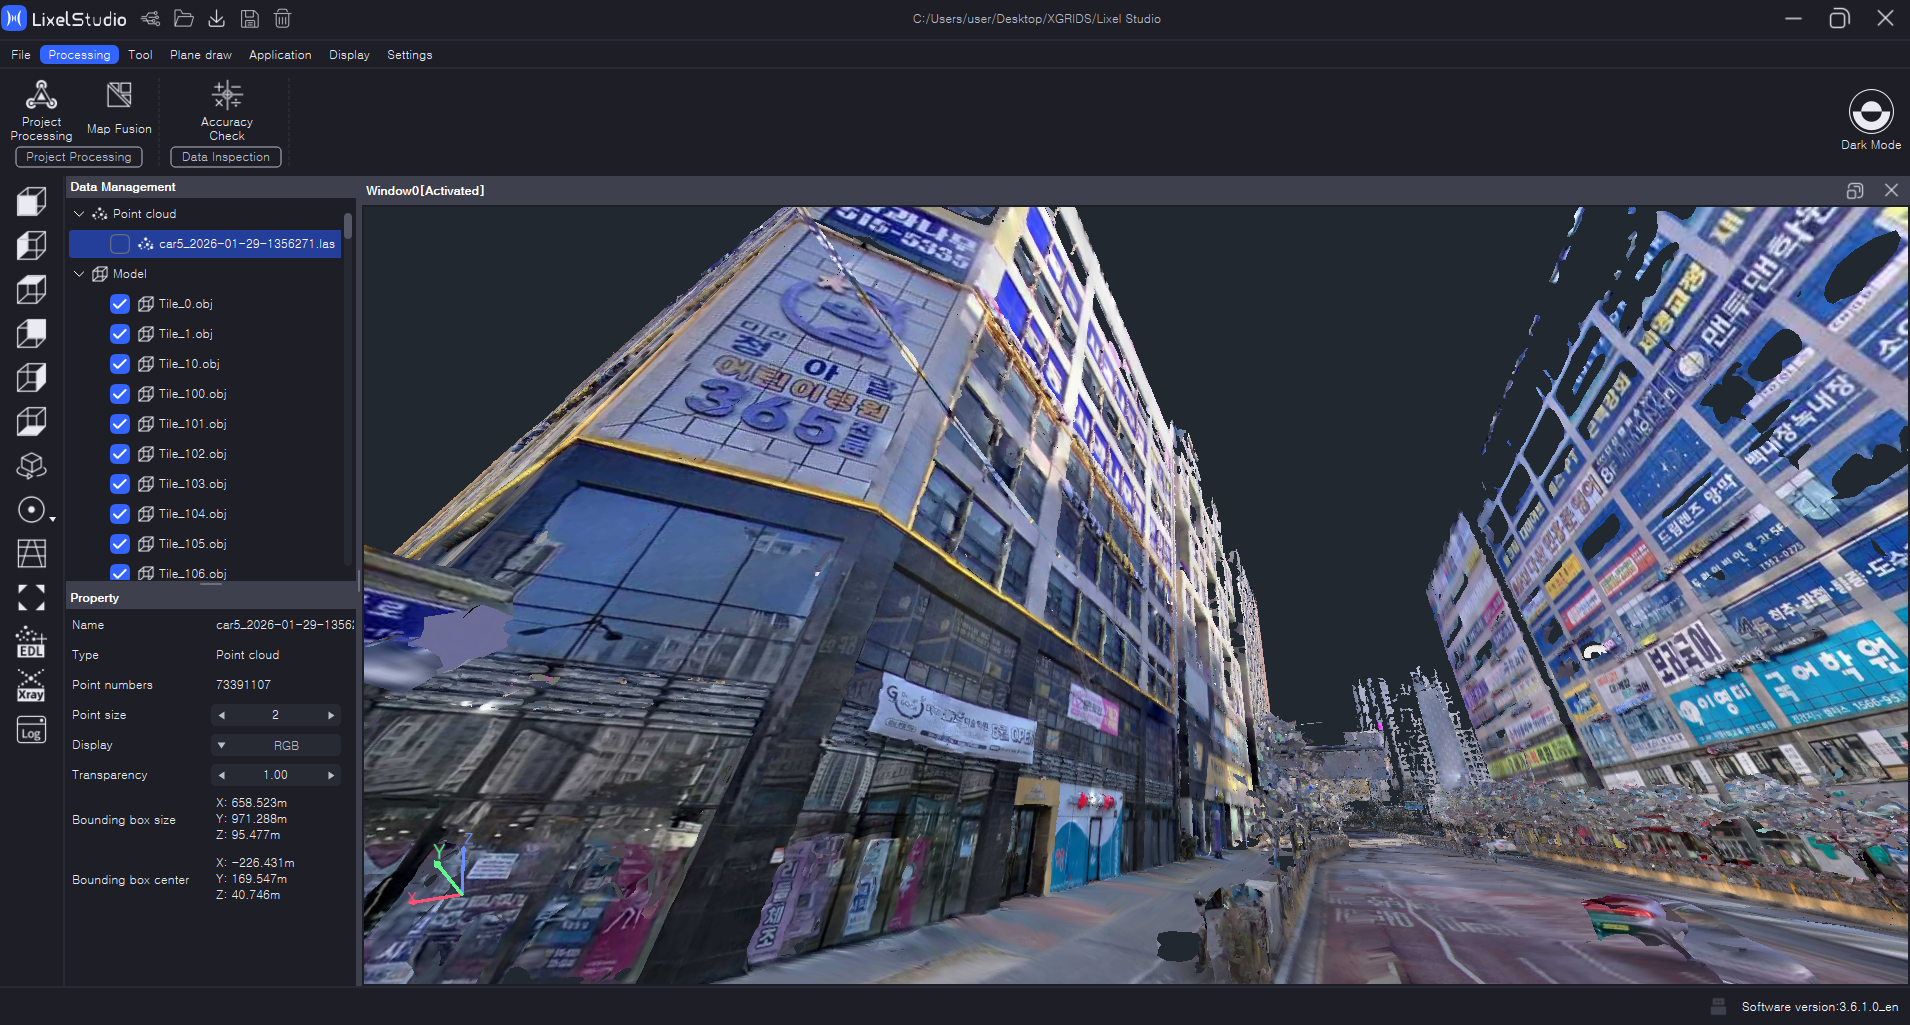Click the fullscreen corners icon in sidebar
The width and height of the screenshot is (1910, 1025).
[x=31, y=598]
